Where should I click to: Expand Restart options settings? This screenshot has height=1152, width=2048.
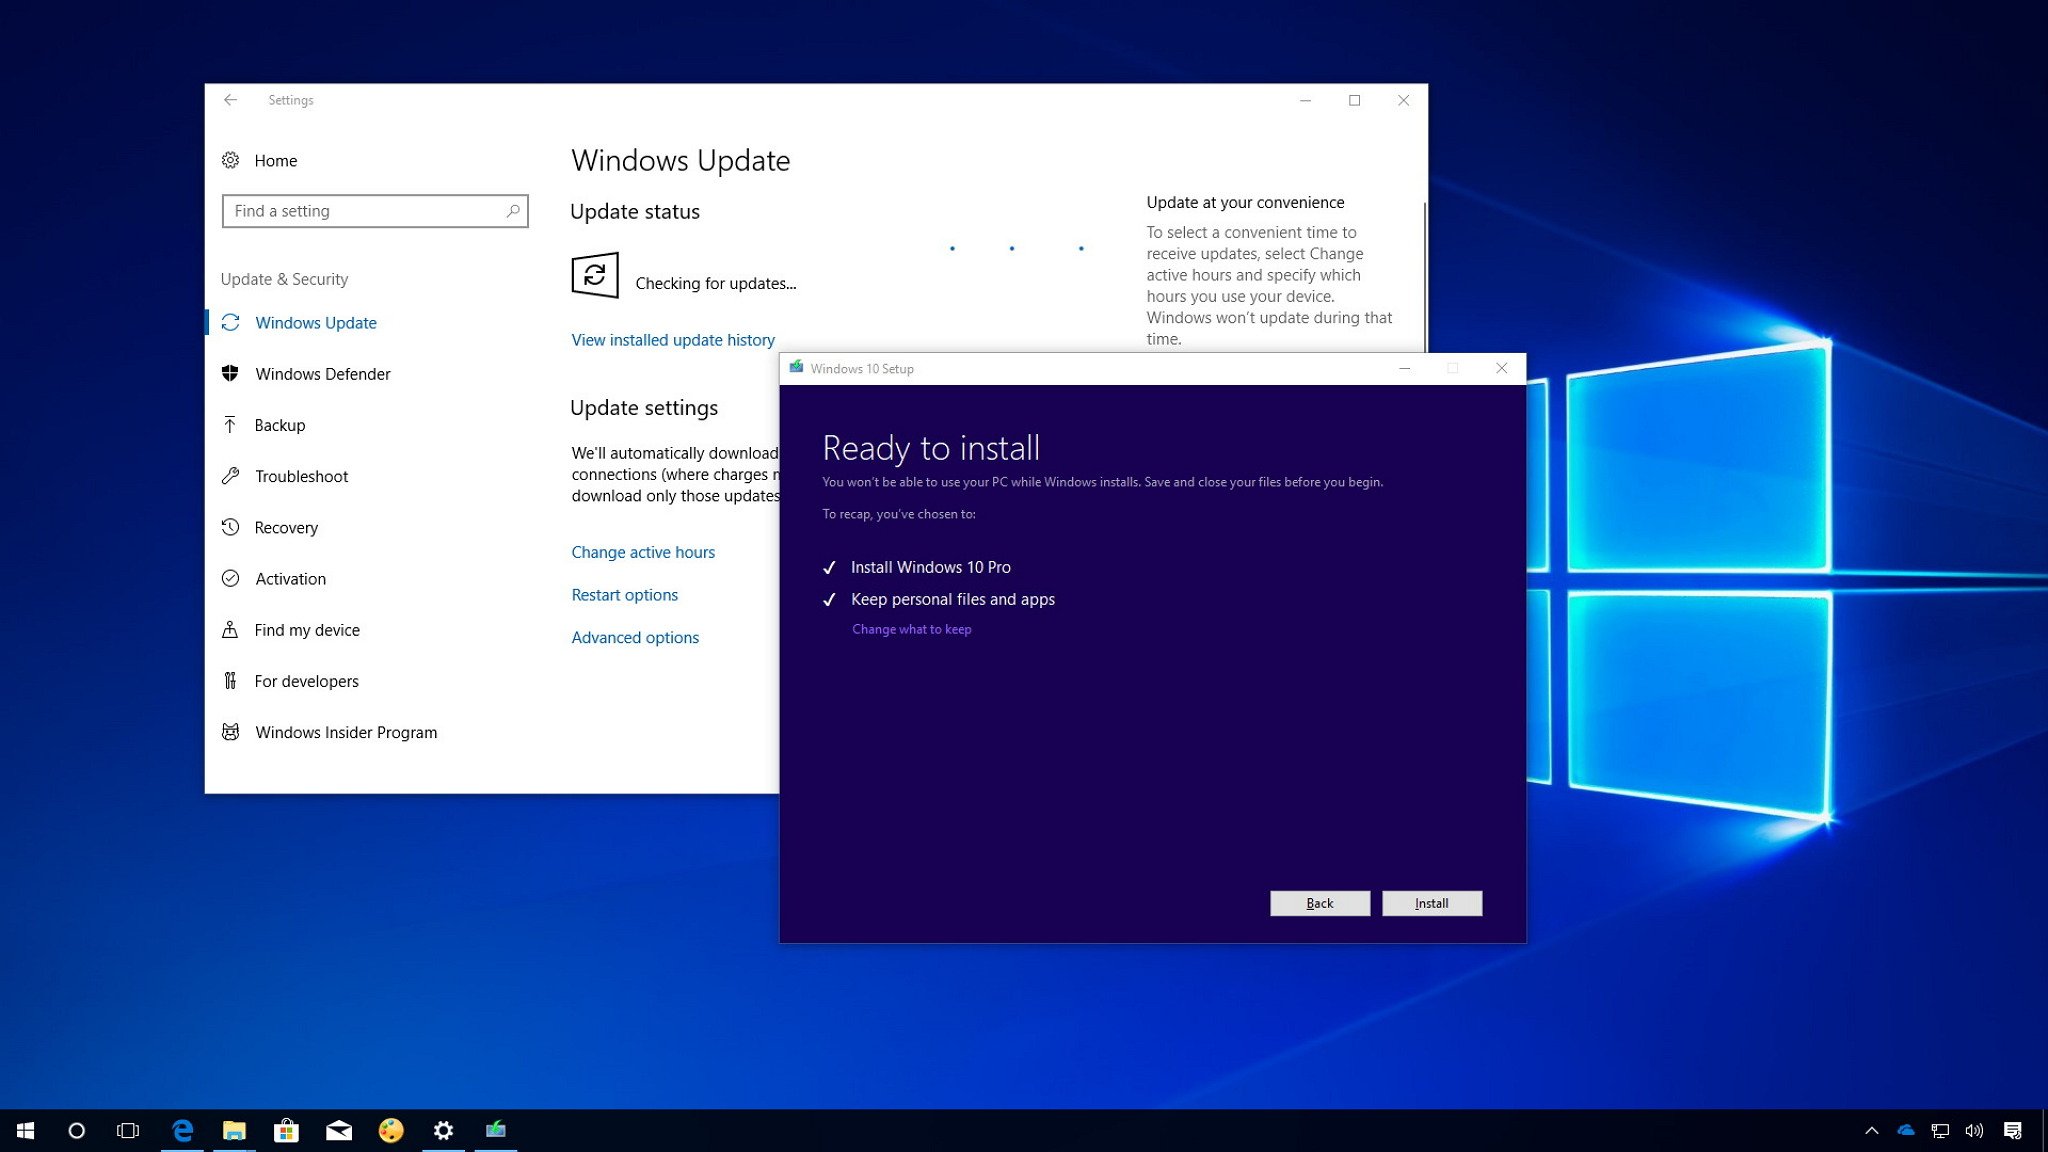tap(625, 594)
